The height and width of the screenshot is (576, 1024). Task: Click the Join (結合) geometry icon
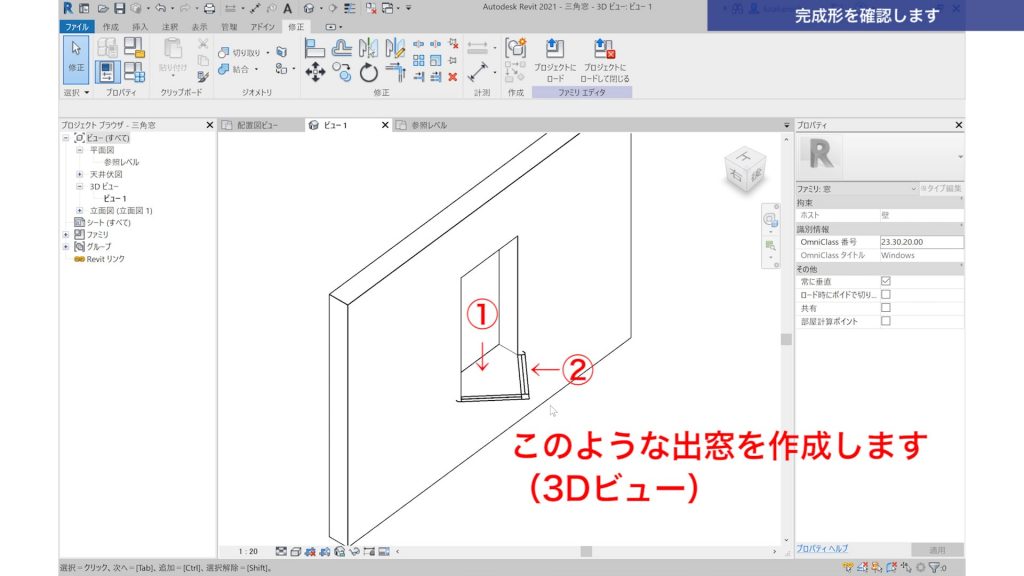(225, 70)
